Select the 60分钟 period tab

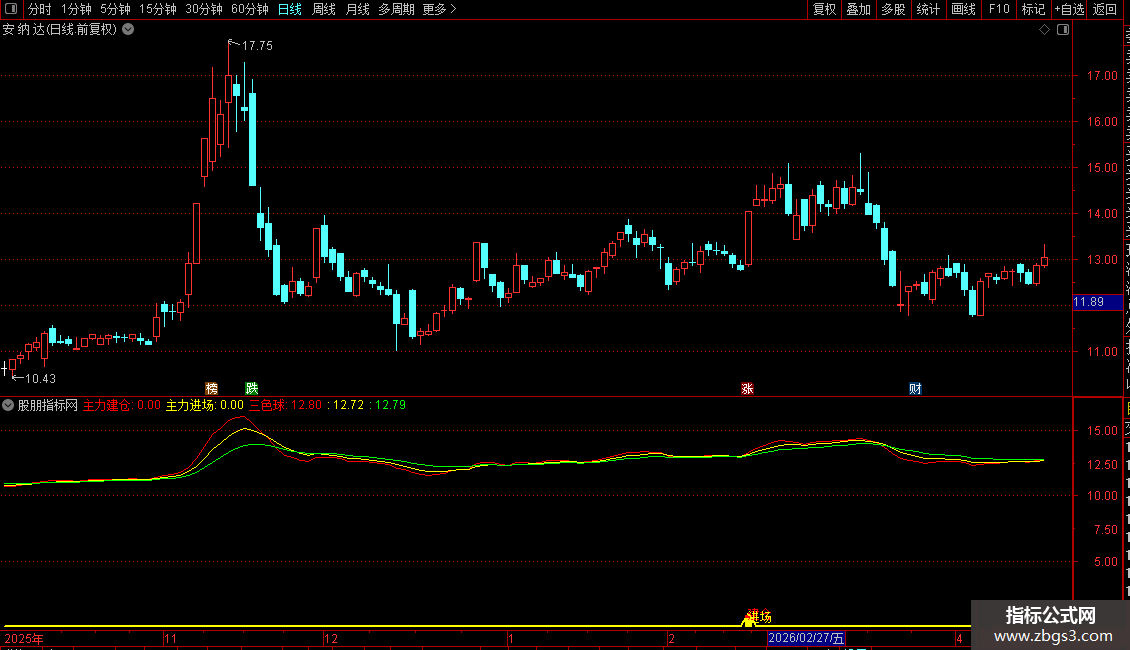[250, 9]
